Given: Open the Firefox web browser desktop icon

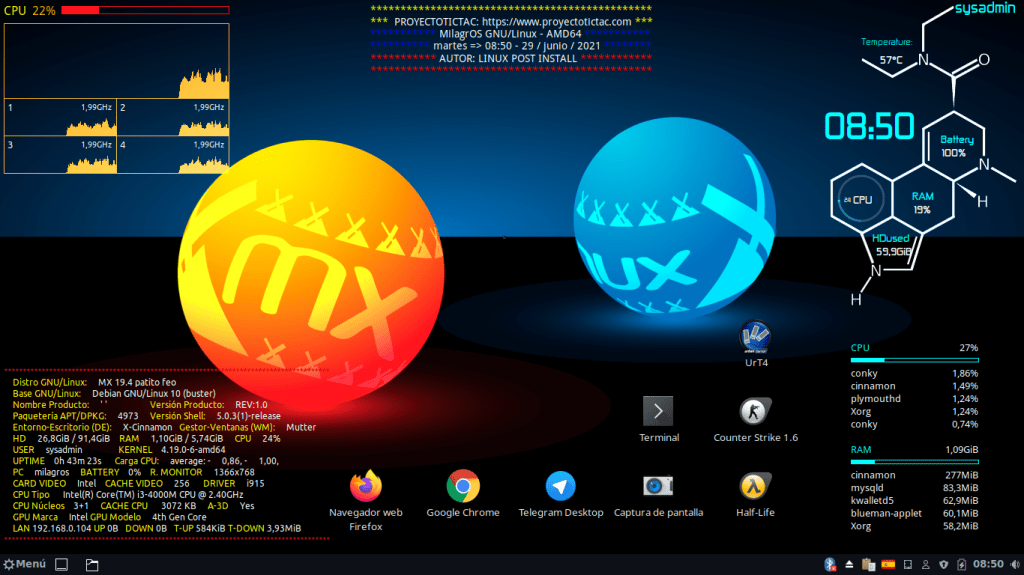Looking at the screenshot, I should [366, 487].
